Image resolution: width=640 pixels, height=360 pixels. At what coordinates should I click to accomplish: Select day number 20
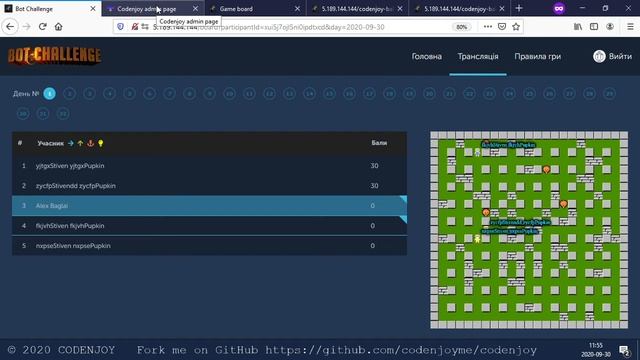pos(429,94)
